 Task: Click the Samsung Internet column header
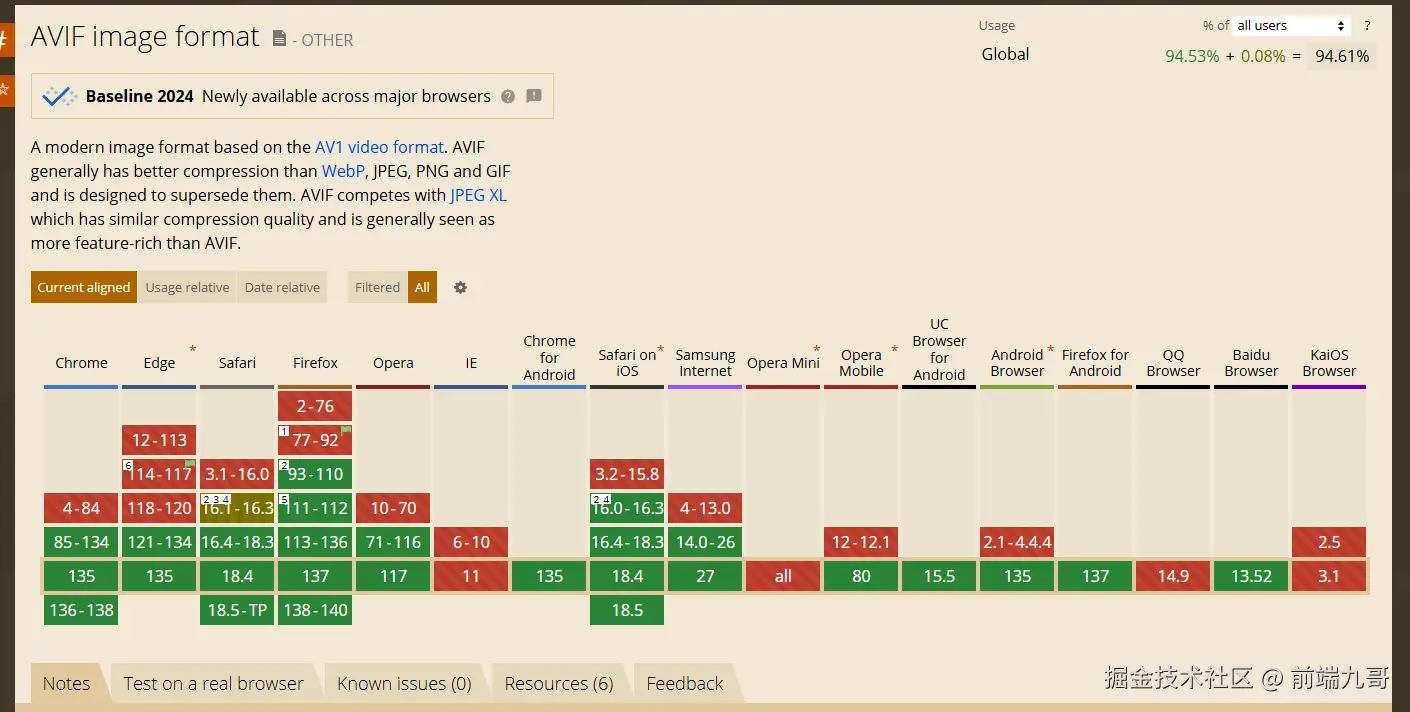705,363
